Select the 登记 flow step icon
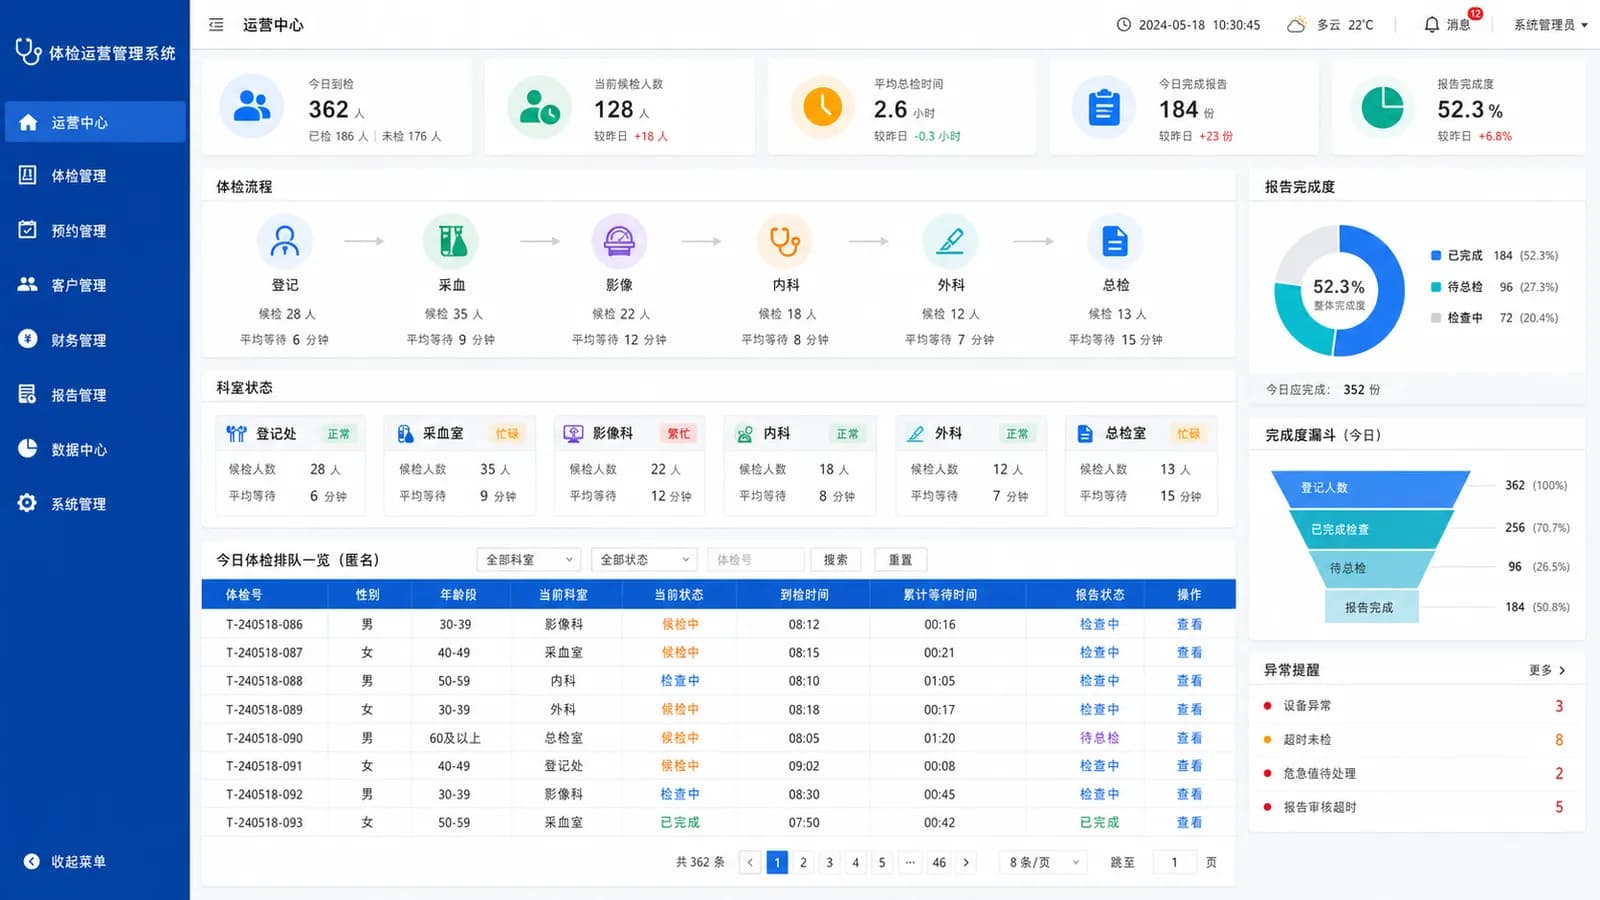Screen dimensions: 1600x900 [x=285, y=241]
